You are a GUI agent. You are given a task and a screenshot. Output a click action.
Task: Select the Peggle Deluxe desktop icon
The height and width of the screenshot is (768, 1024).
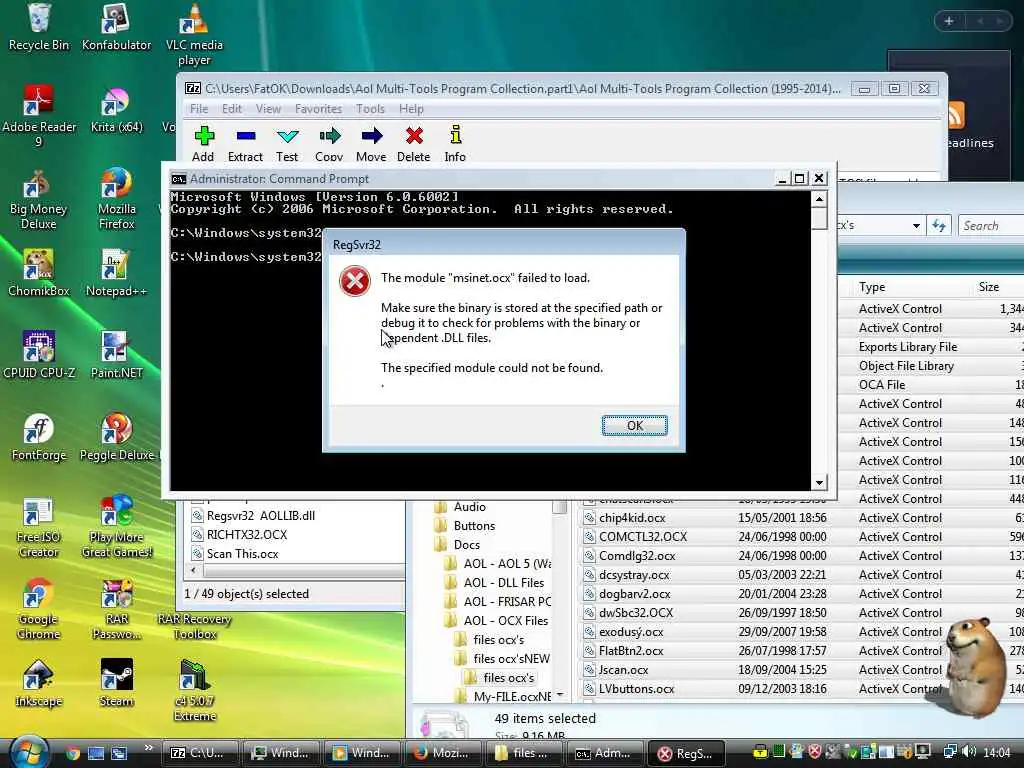tap(118, 438)
